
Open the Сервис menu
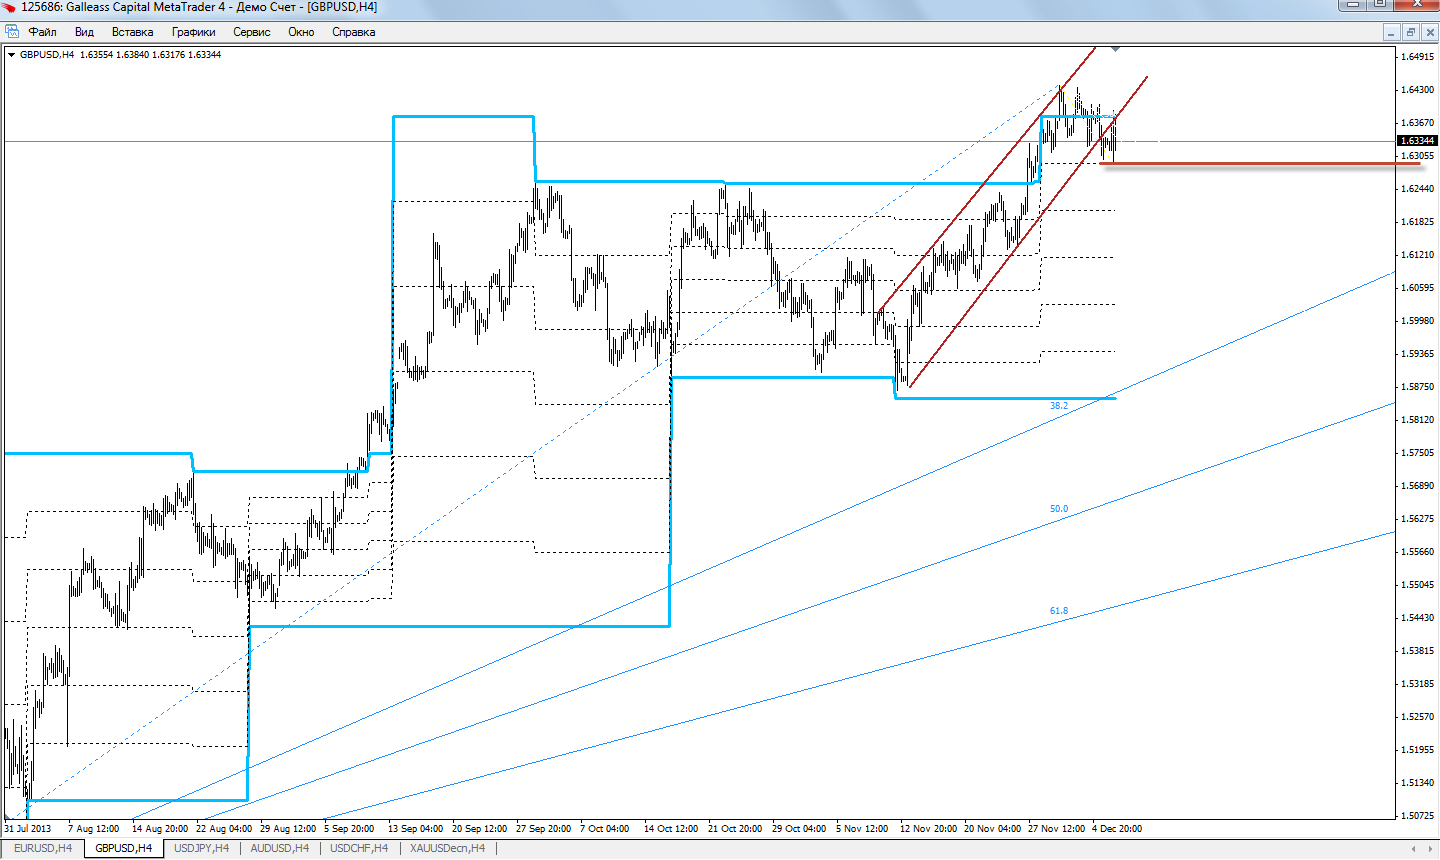[x=251, y=32]
